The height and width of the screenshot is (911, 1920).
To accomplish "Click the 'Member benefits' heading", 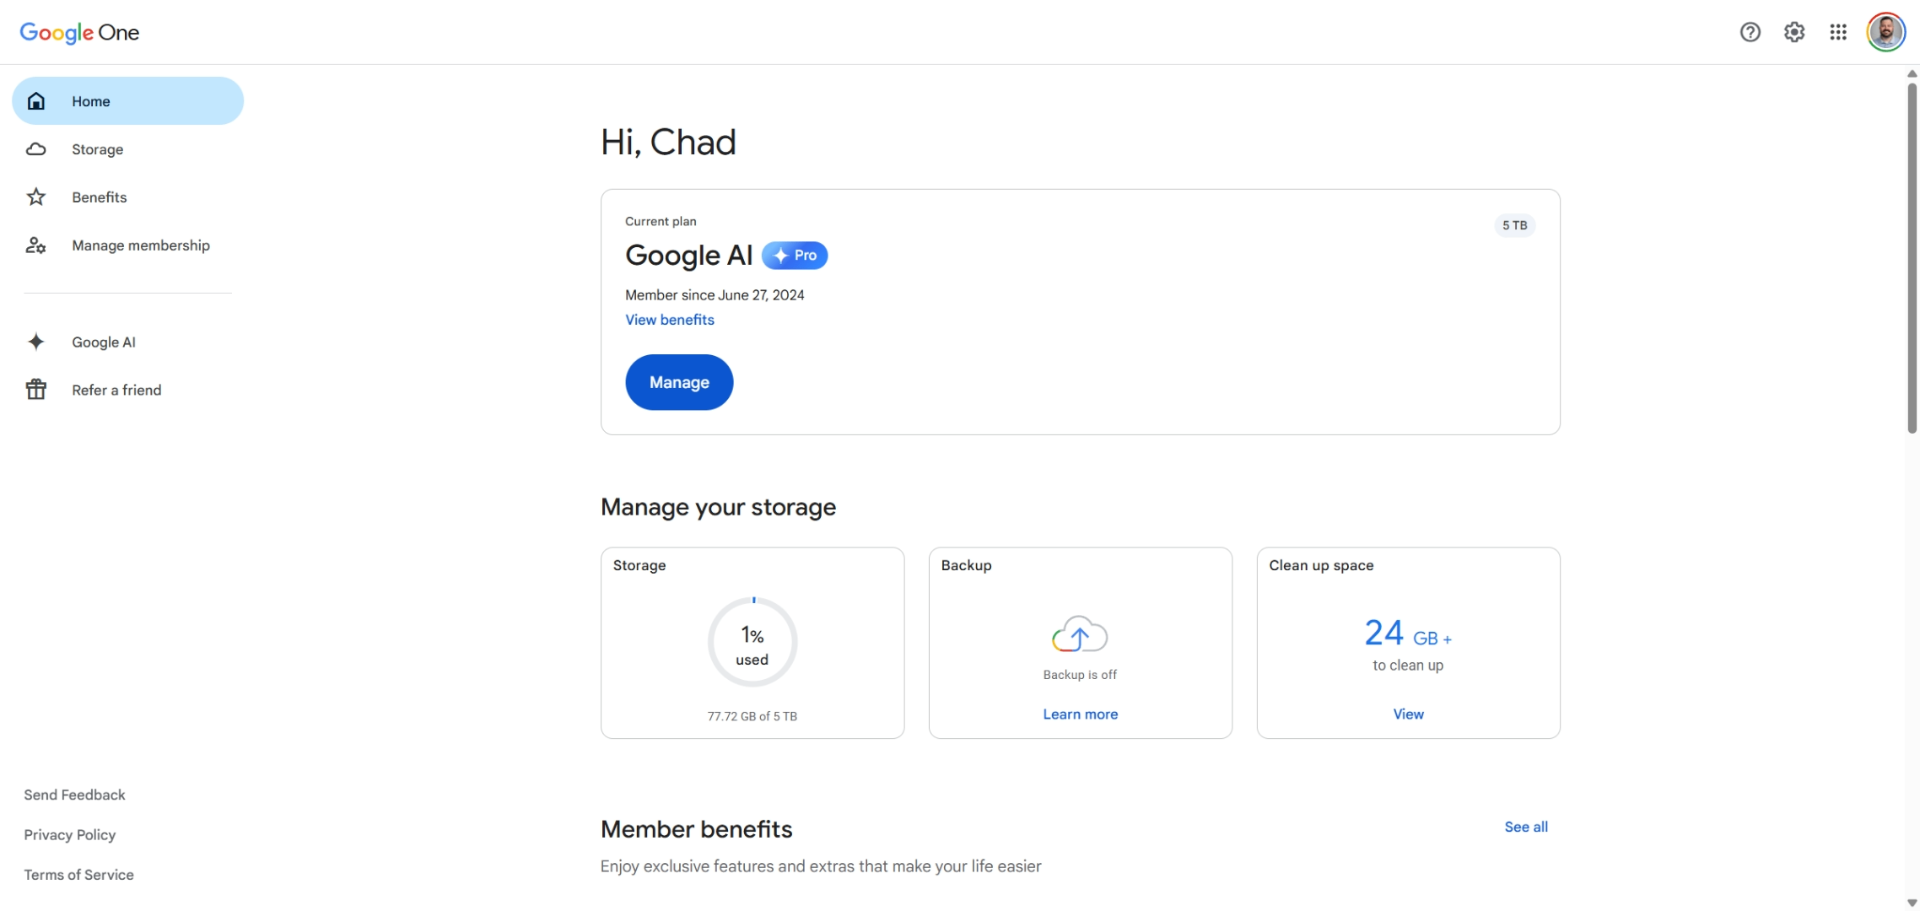I will [x=696, y=829].
